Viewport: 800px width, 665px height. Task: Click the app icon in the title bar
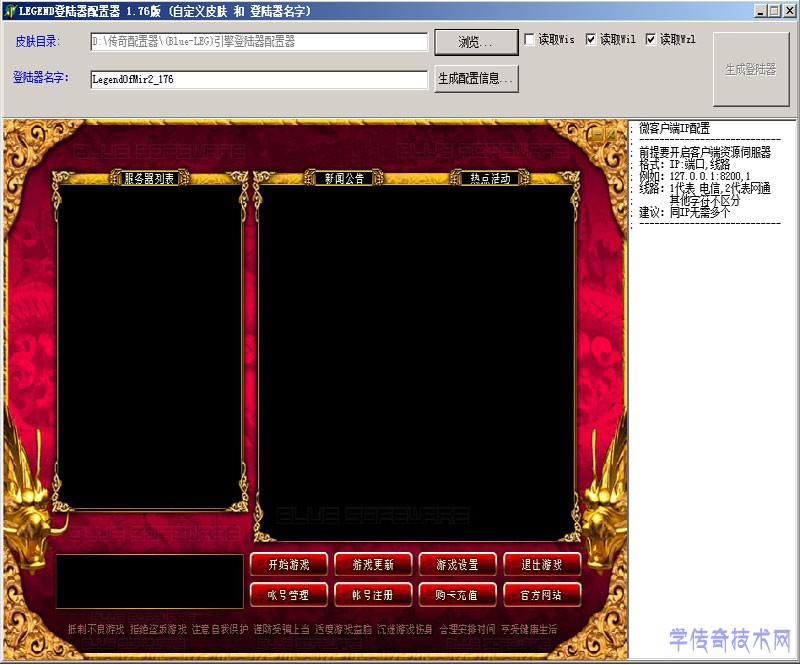pyautogui.click(x=10, y=10)
